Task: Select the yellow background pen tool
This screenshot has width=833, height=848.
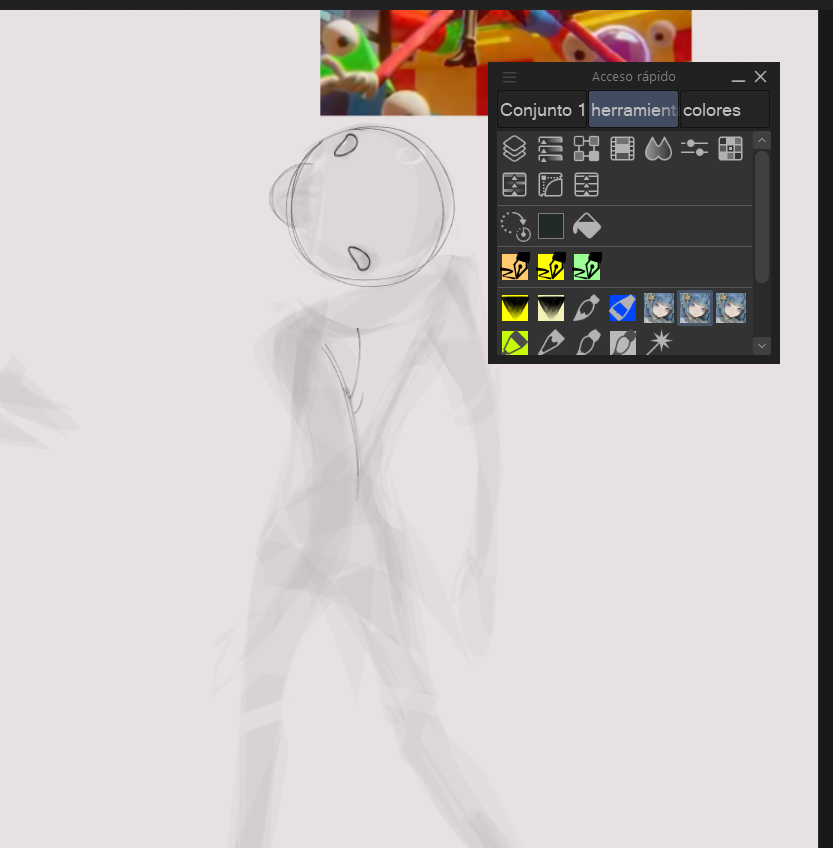Action: coord(551,267)
